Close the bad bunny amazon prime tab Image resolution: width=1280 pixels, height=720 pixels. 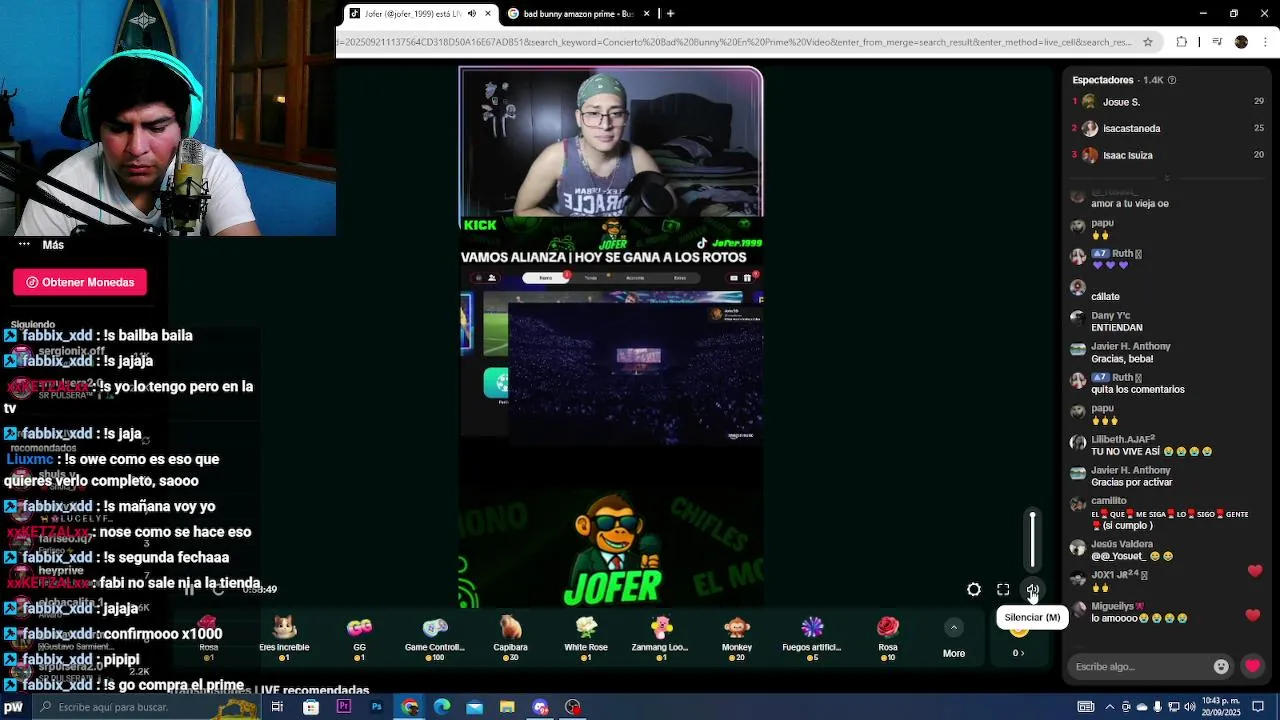pyautogui.click(x=647, y=13)
